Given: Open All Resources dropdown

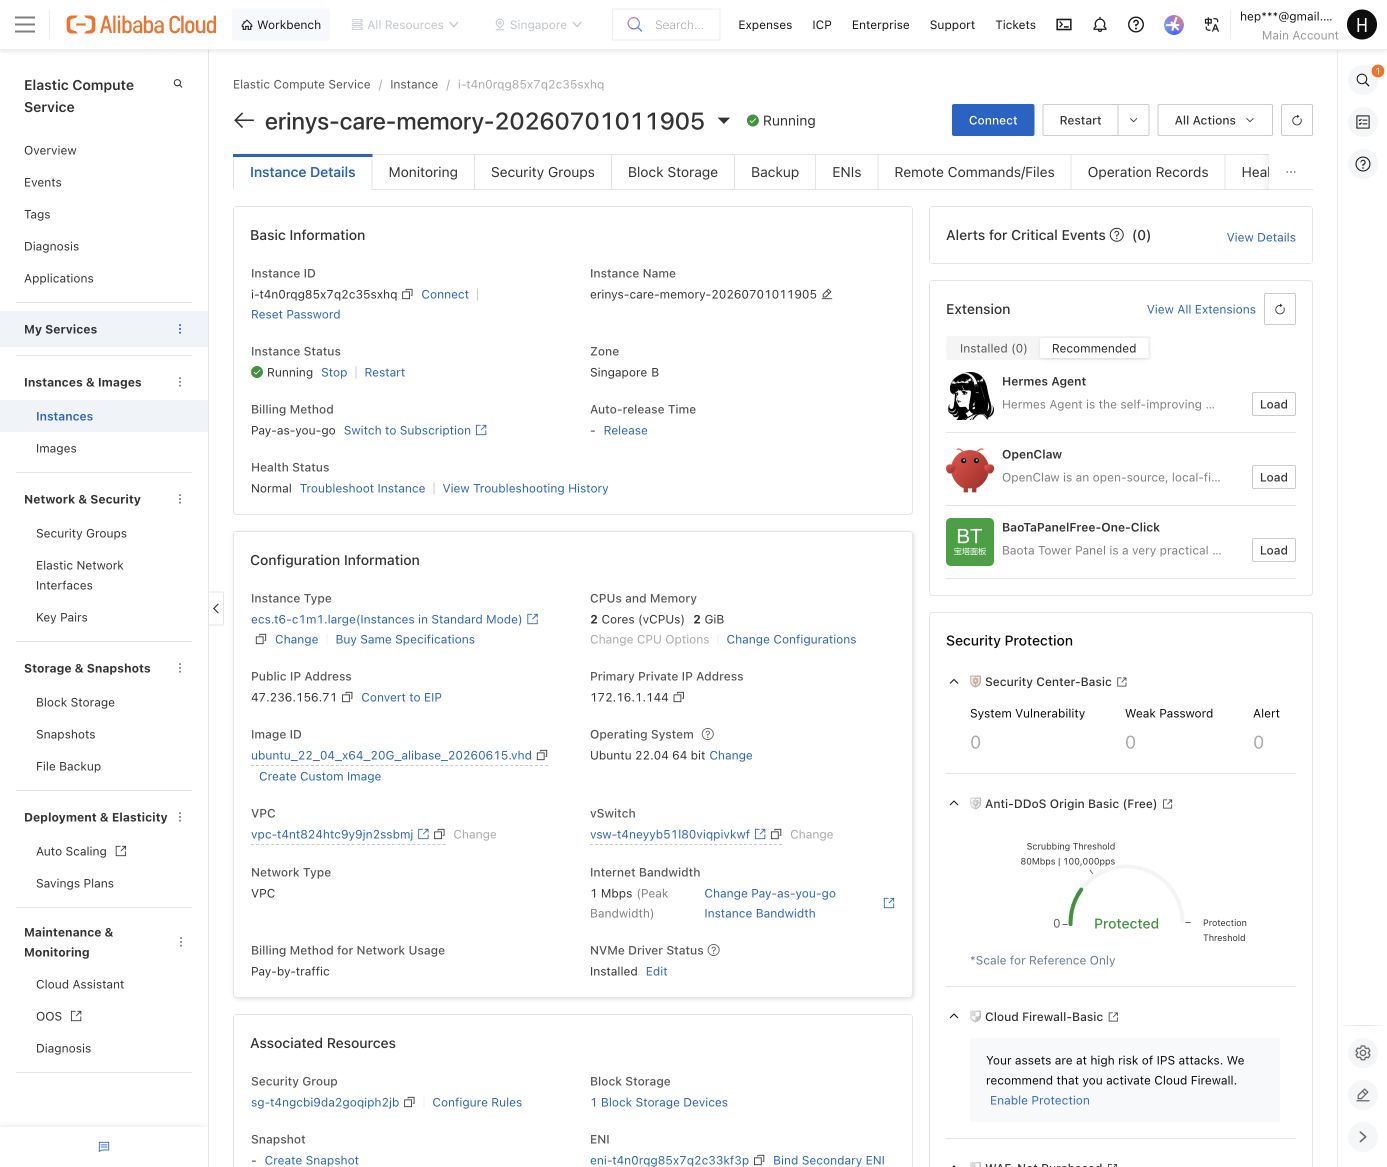Looking at the screenshot, I should [x=405, y=25].
